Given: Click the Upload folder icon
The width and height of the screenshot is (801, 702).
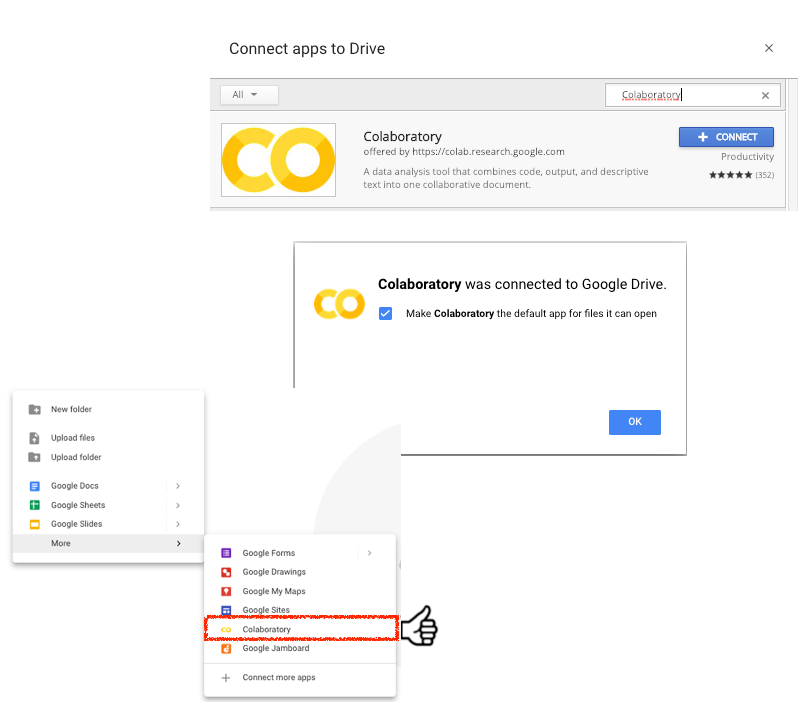Looking at the screenshot, I should (35, 457).
